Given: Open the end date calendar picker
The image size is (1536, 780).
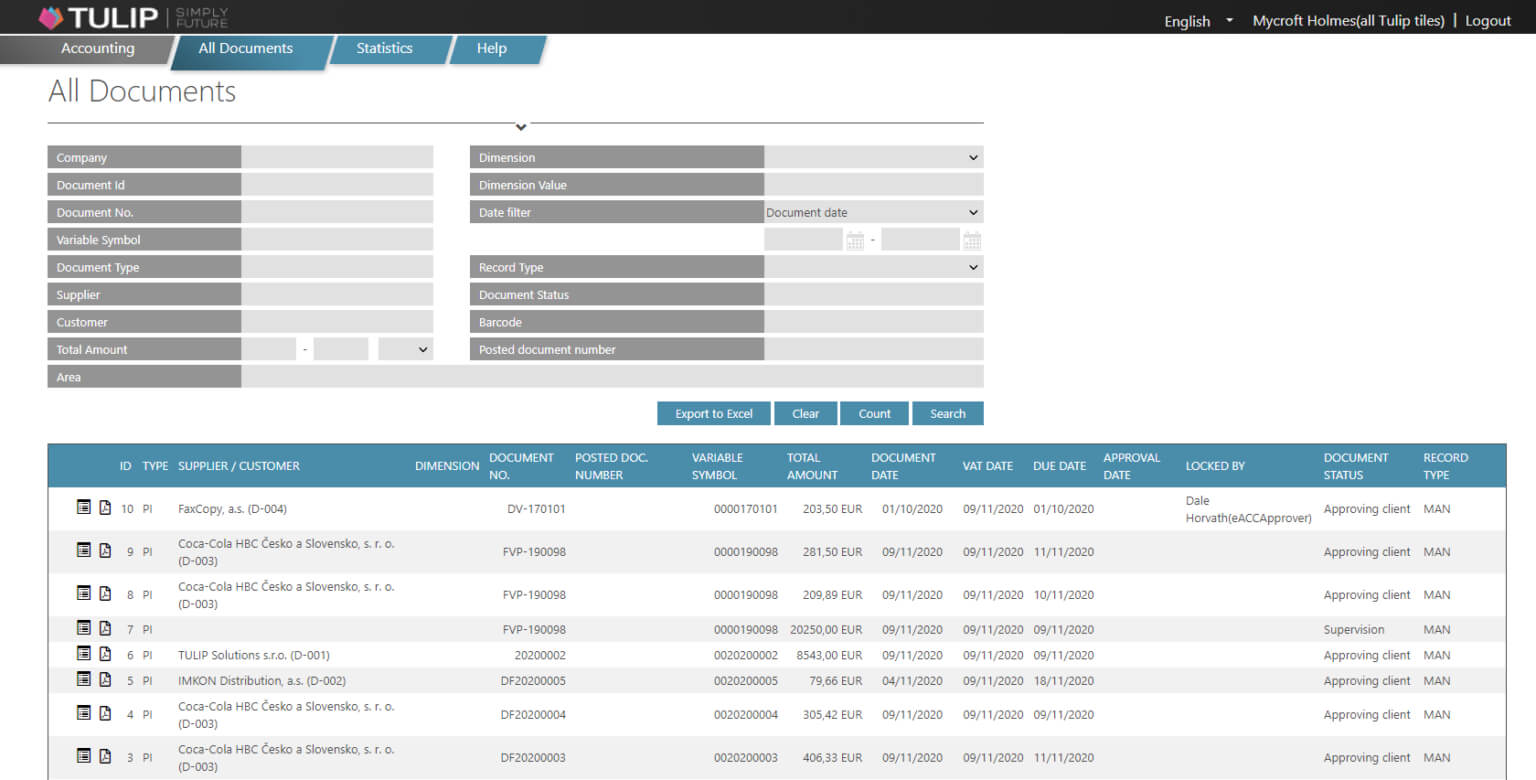Looking at the screenshot, I should (972, 240).
